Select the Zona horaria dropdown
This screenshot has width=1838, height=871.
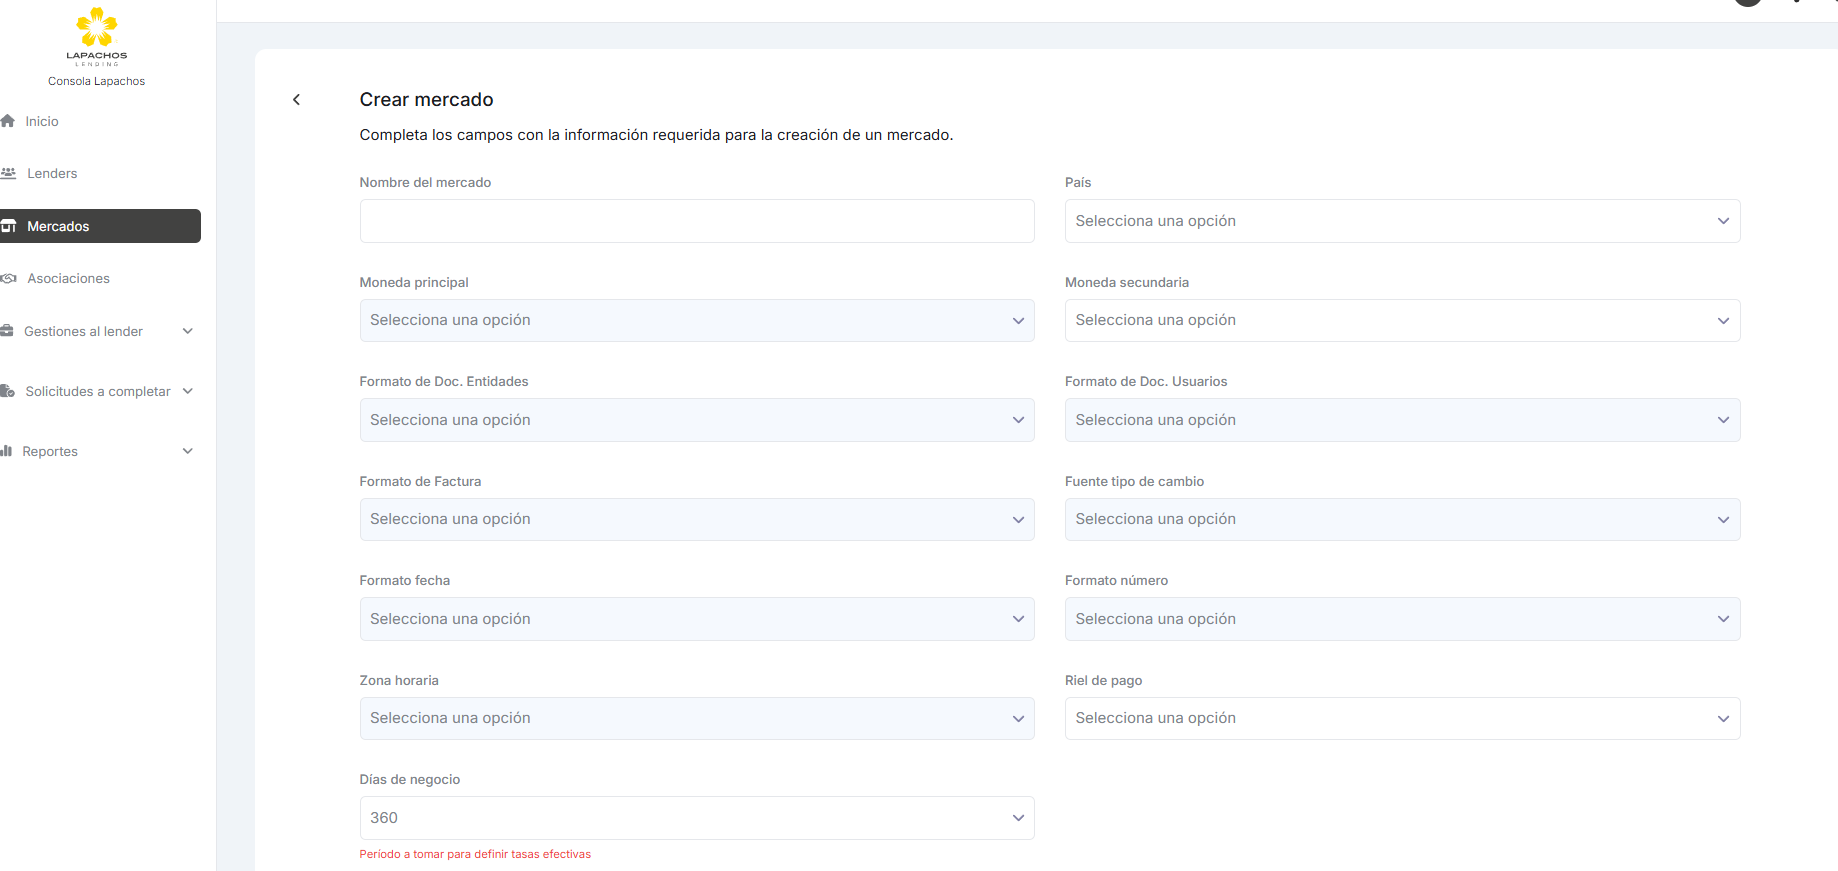pos(696,719)
